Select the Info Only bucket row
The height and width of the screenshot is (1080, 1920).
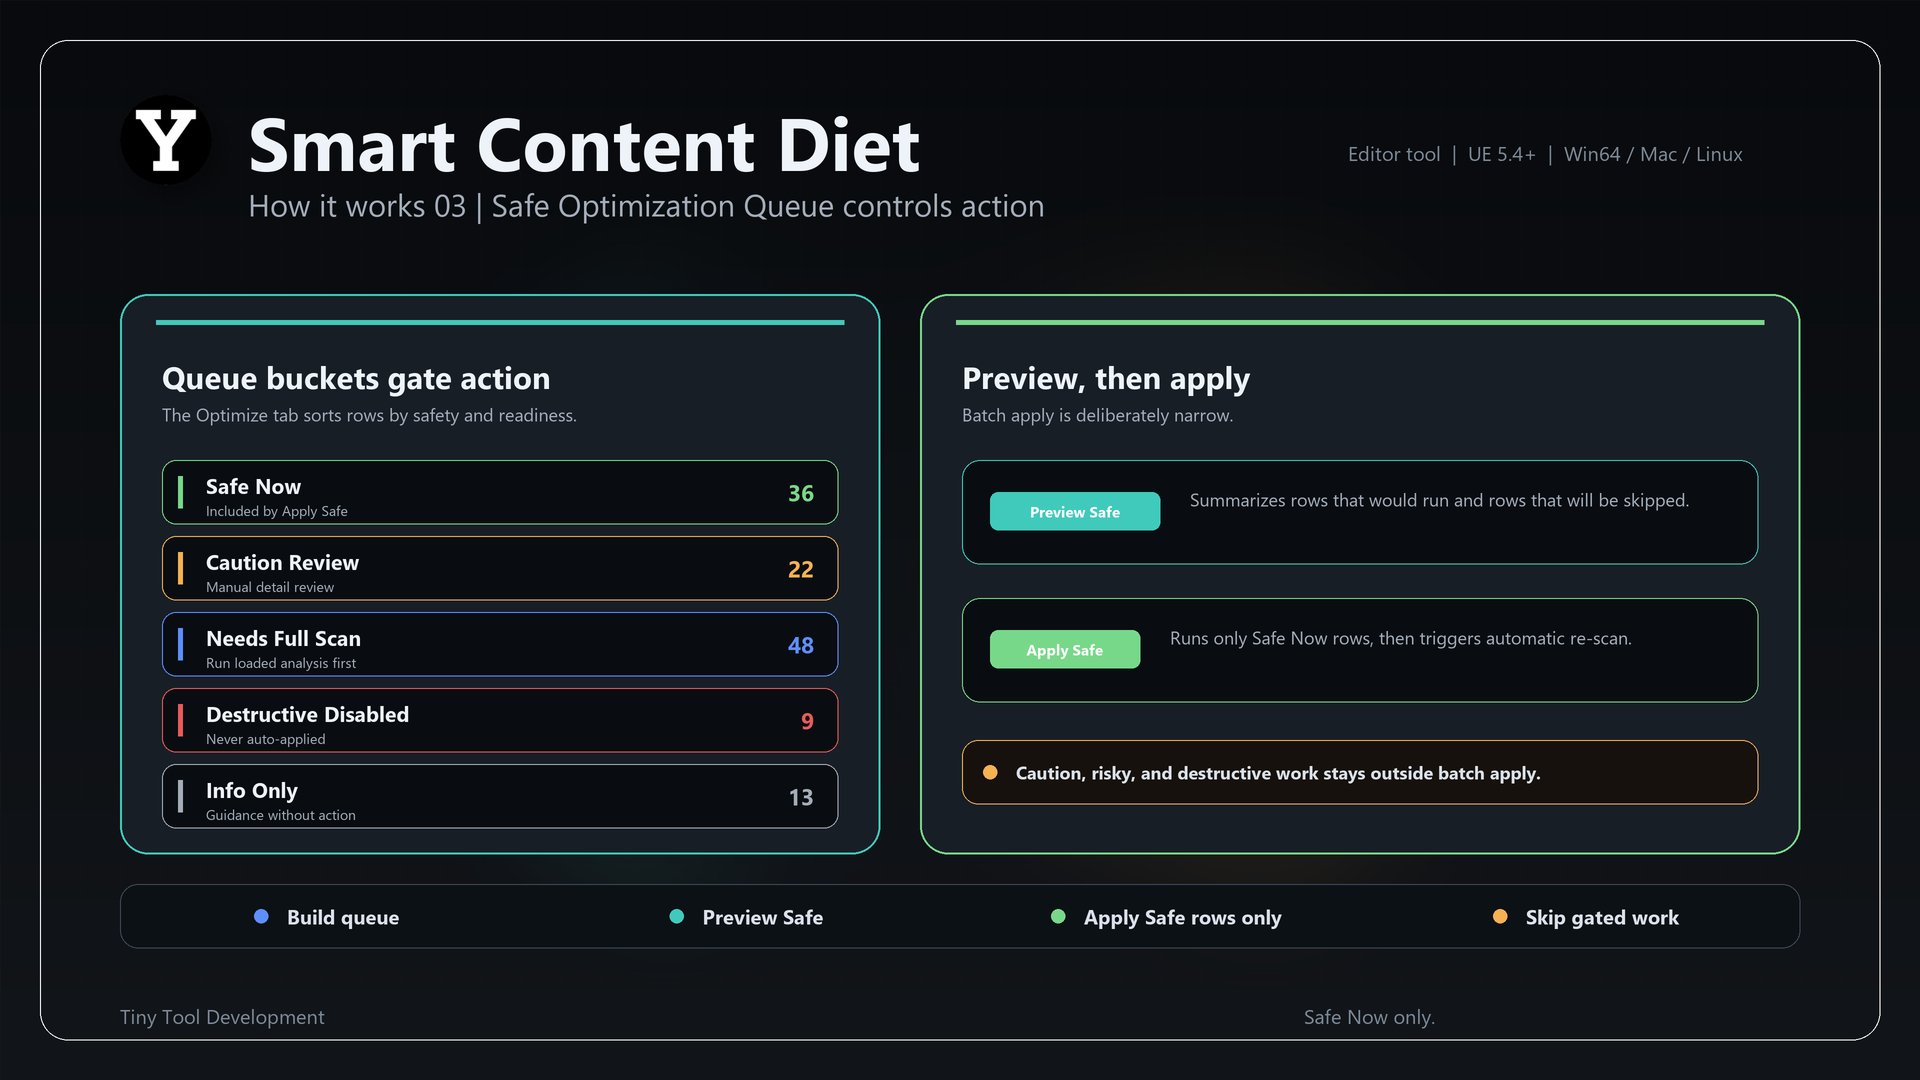[x=500, y=796]
